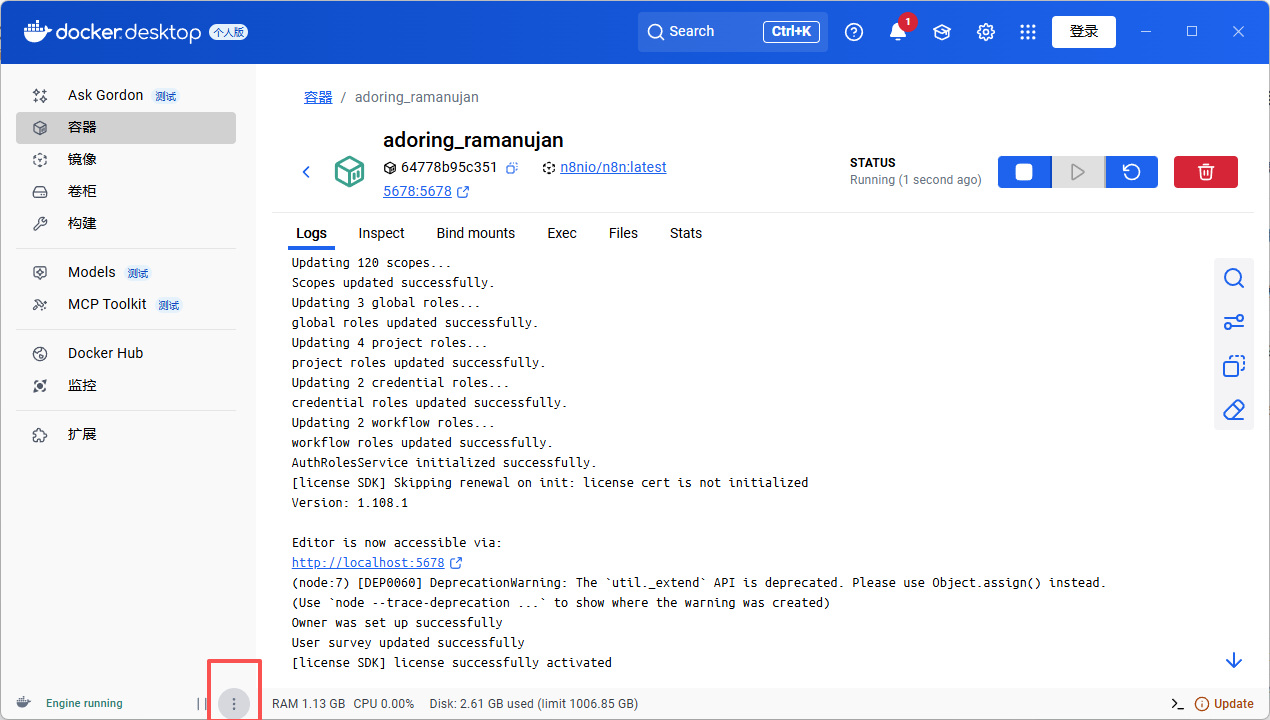Click the Engine running status text
The width and height of the screenshot is (1270, 720).
pyautogui.click(x=84, y=704)
